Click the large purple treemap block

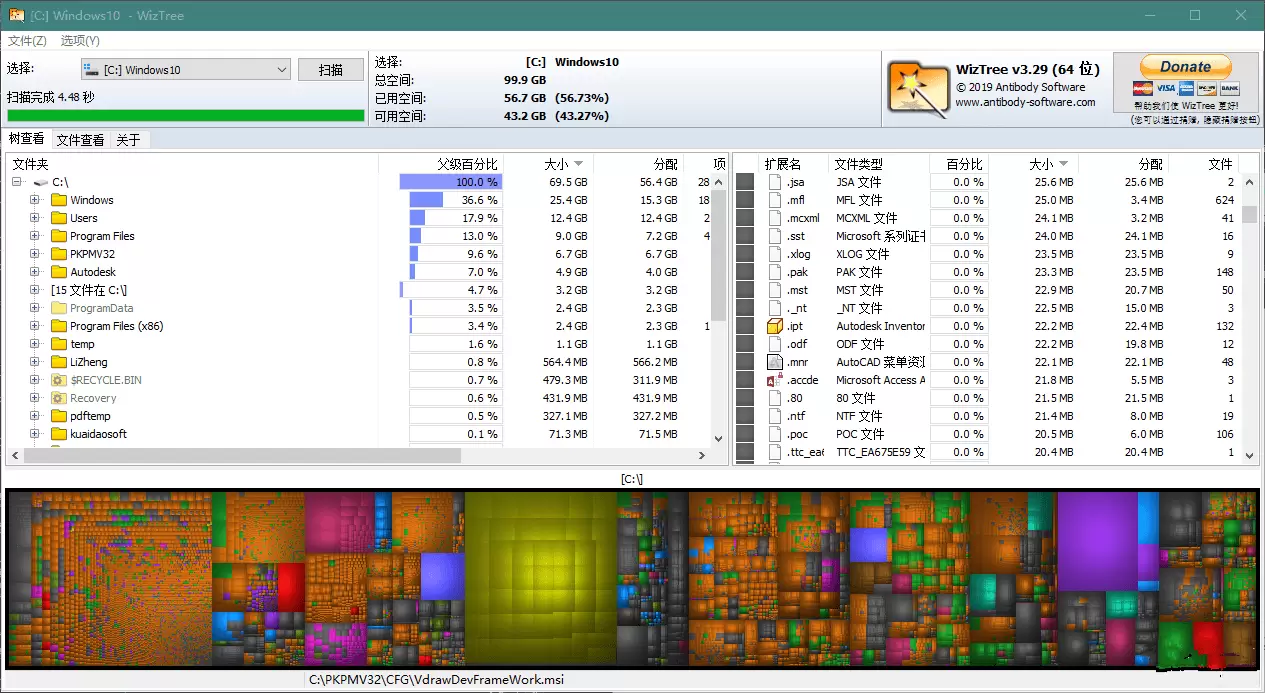[x=1097, y=541]
